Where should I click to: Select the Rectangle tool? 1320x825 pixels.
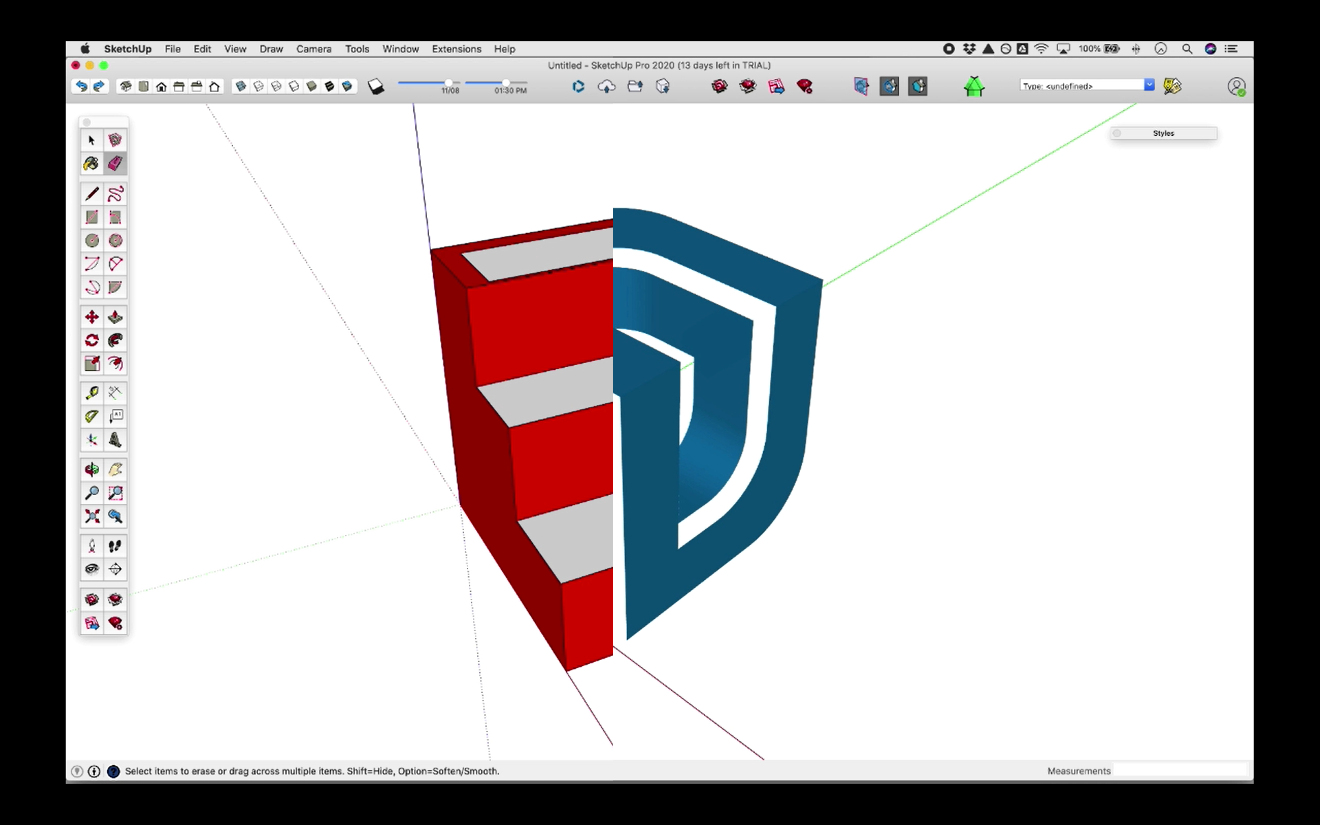tap(92, 217)
